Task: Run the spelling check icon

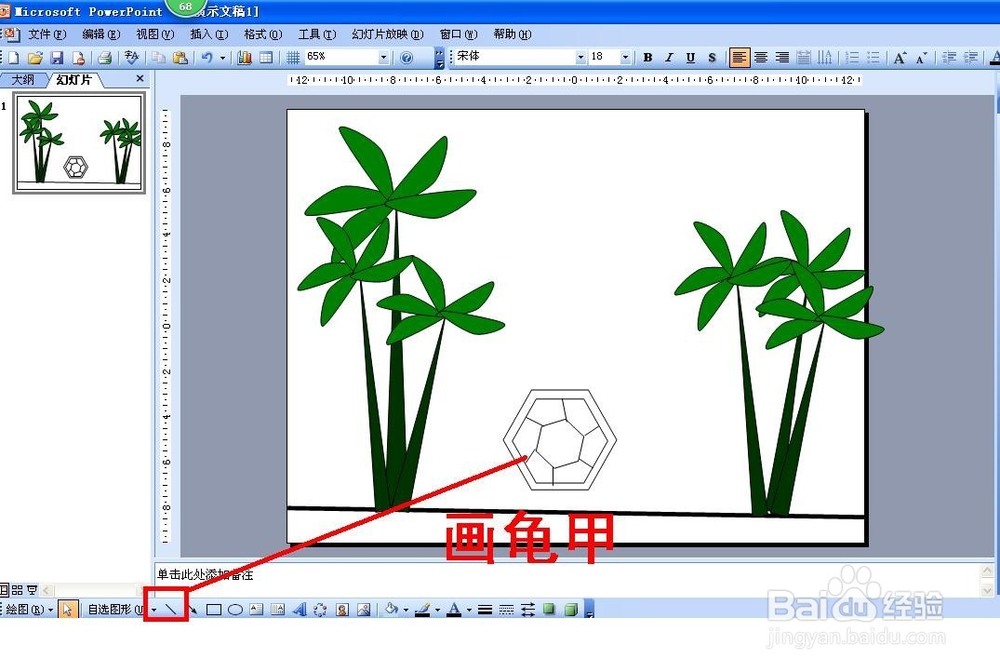Action: click(131, 57)
